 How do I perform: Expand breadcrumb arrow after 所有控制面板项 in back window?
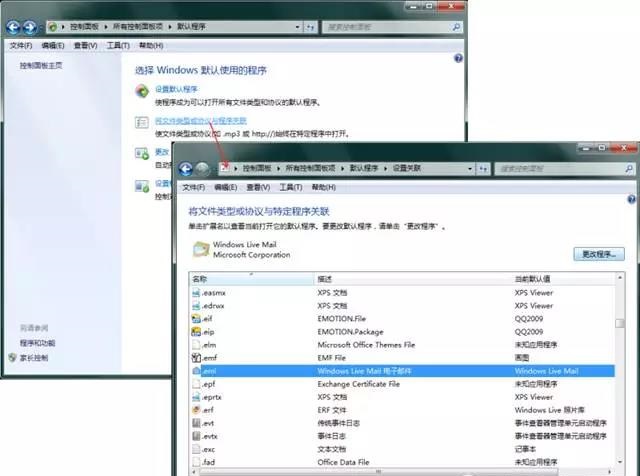click(x=170, y=27)
